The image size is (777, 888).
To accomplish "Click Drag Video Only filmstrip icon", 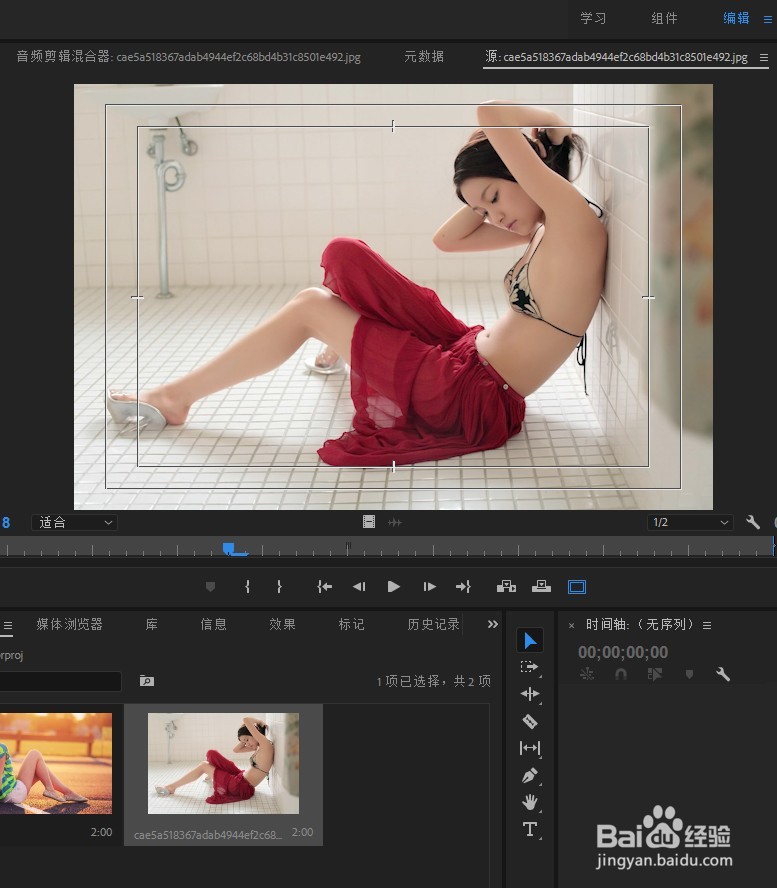I will tap(369, 522).
